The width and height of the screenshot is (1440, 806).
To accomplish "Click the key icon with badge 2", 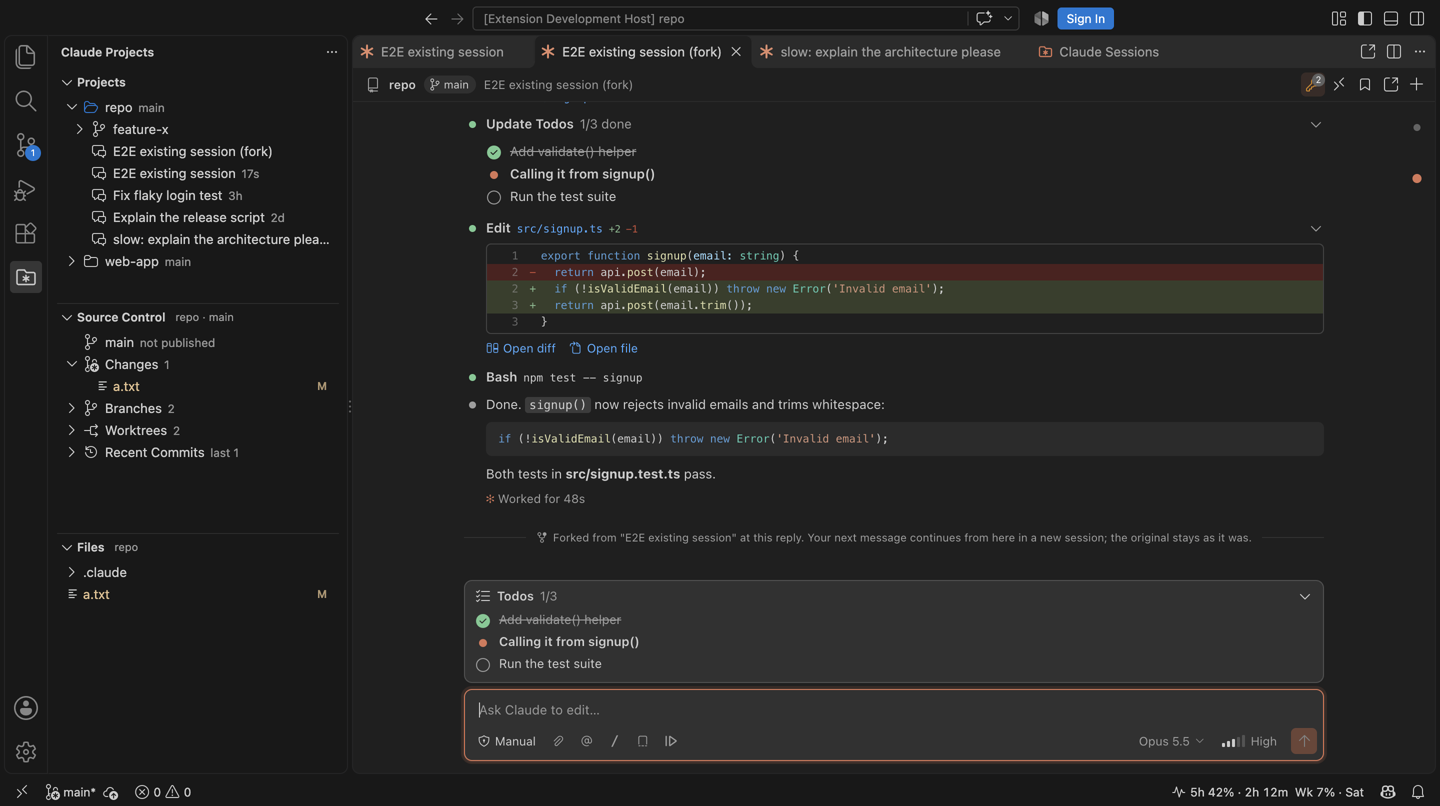I will click(1313, 85).
